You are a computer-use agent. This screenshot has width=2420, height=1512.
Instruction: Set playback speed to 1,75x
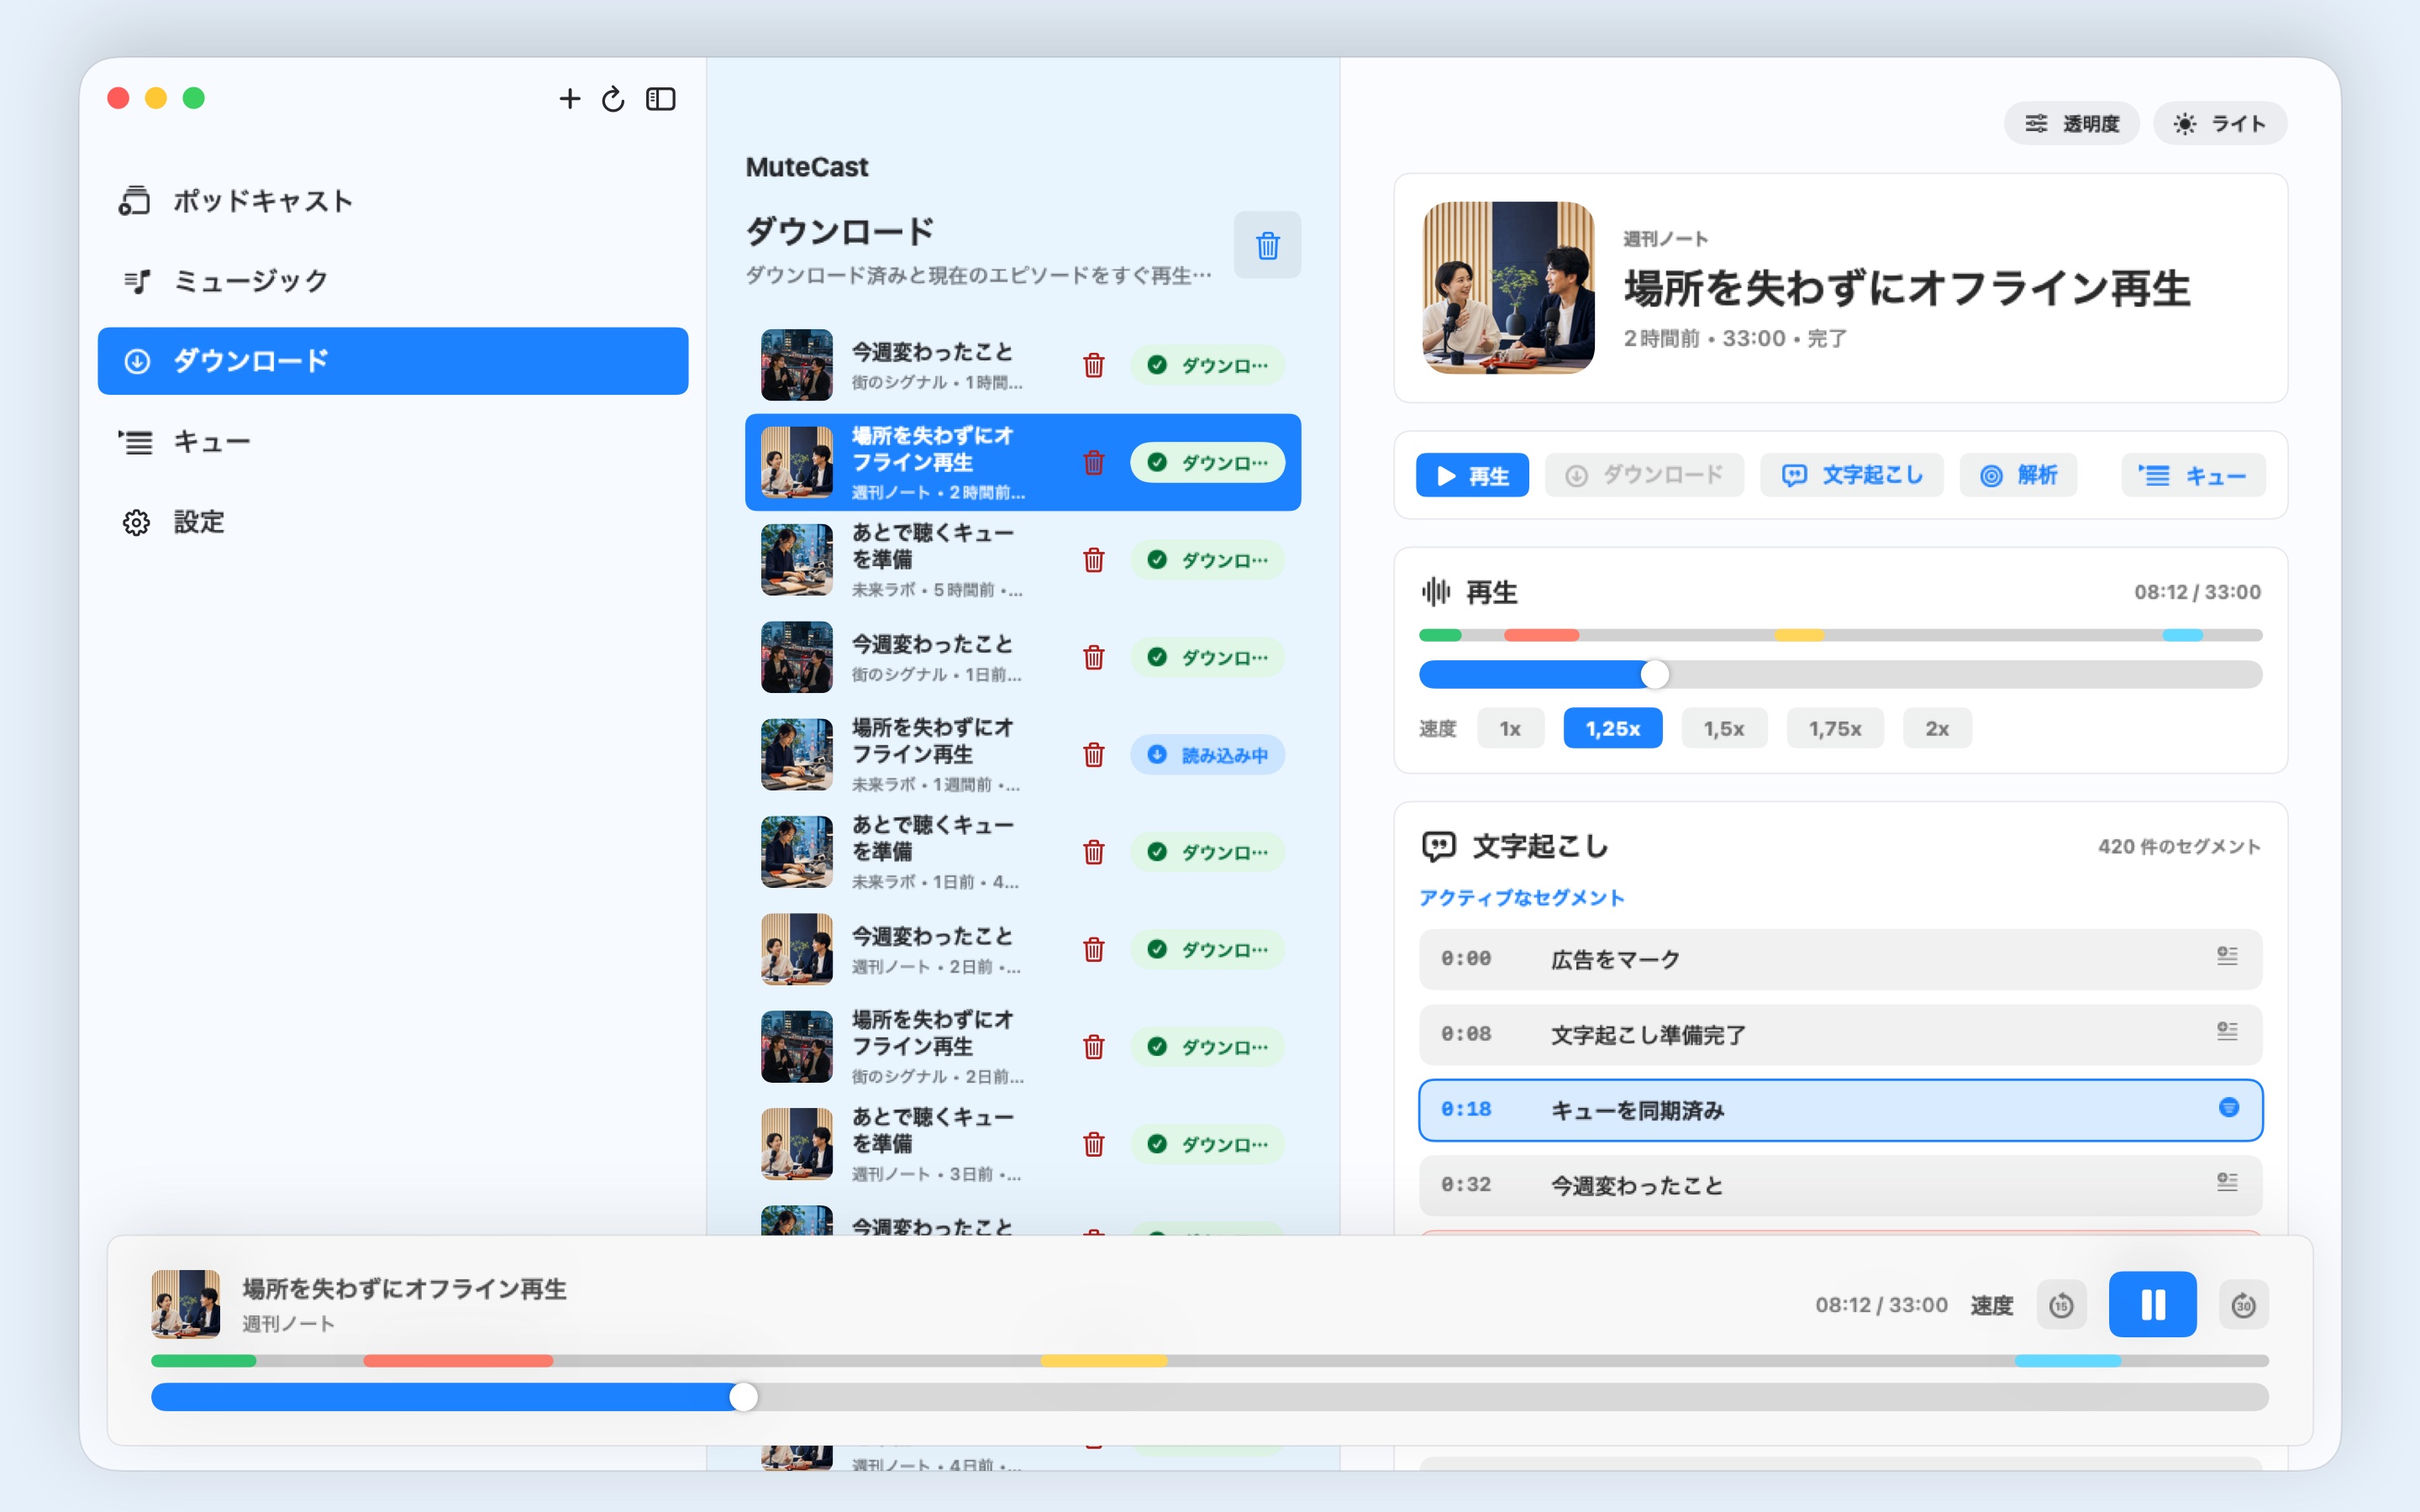[1835, 728]
